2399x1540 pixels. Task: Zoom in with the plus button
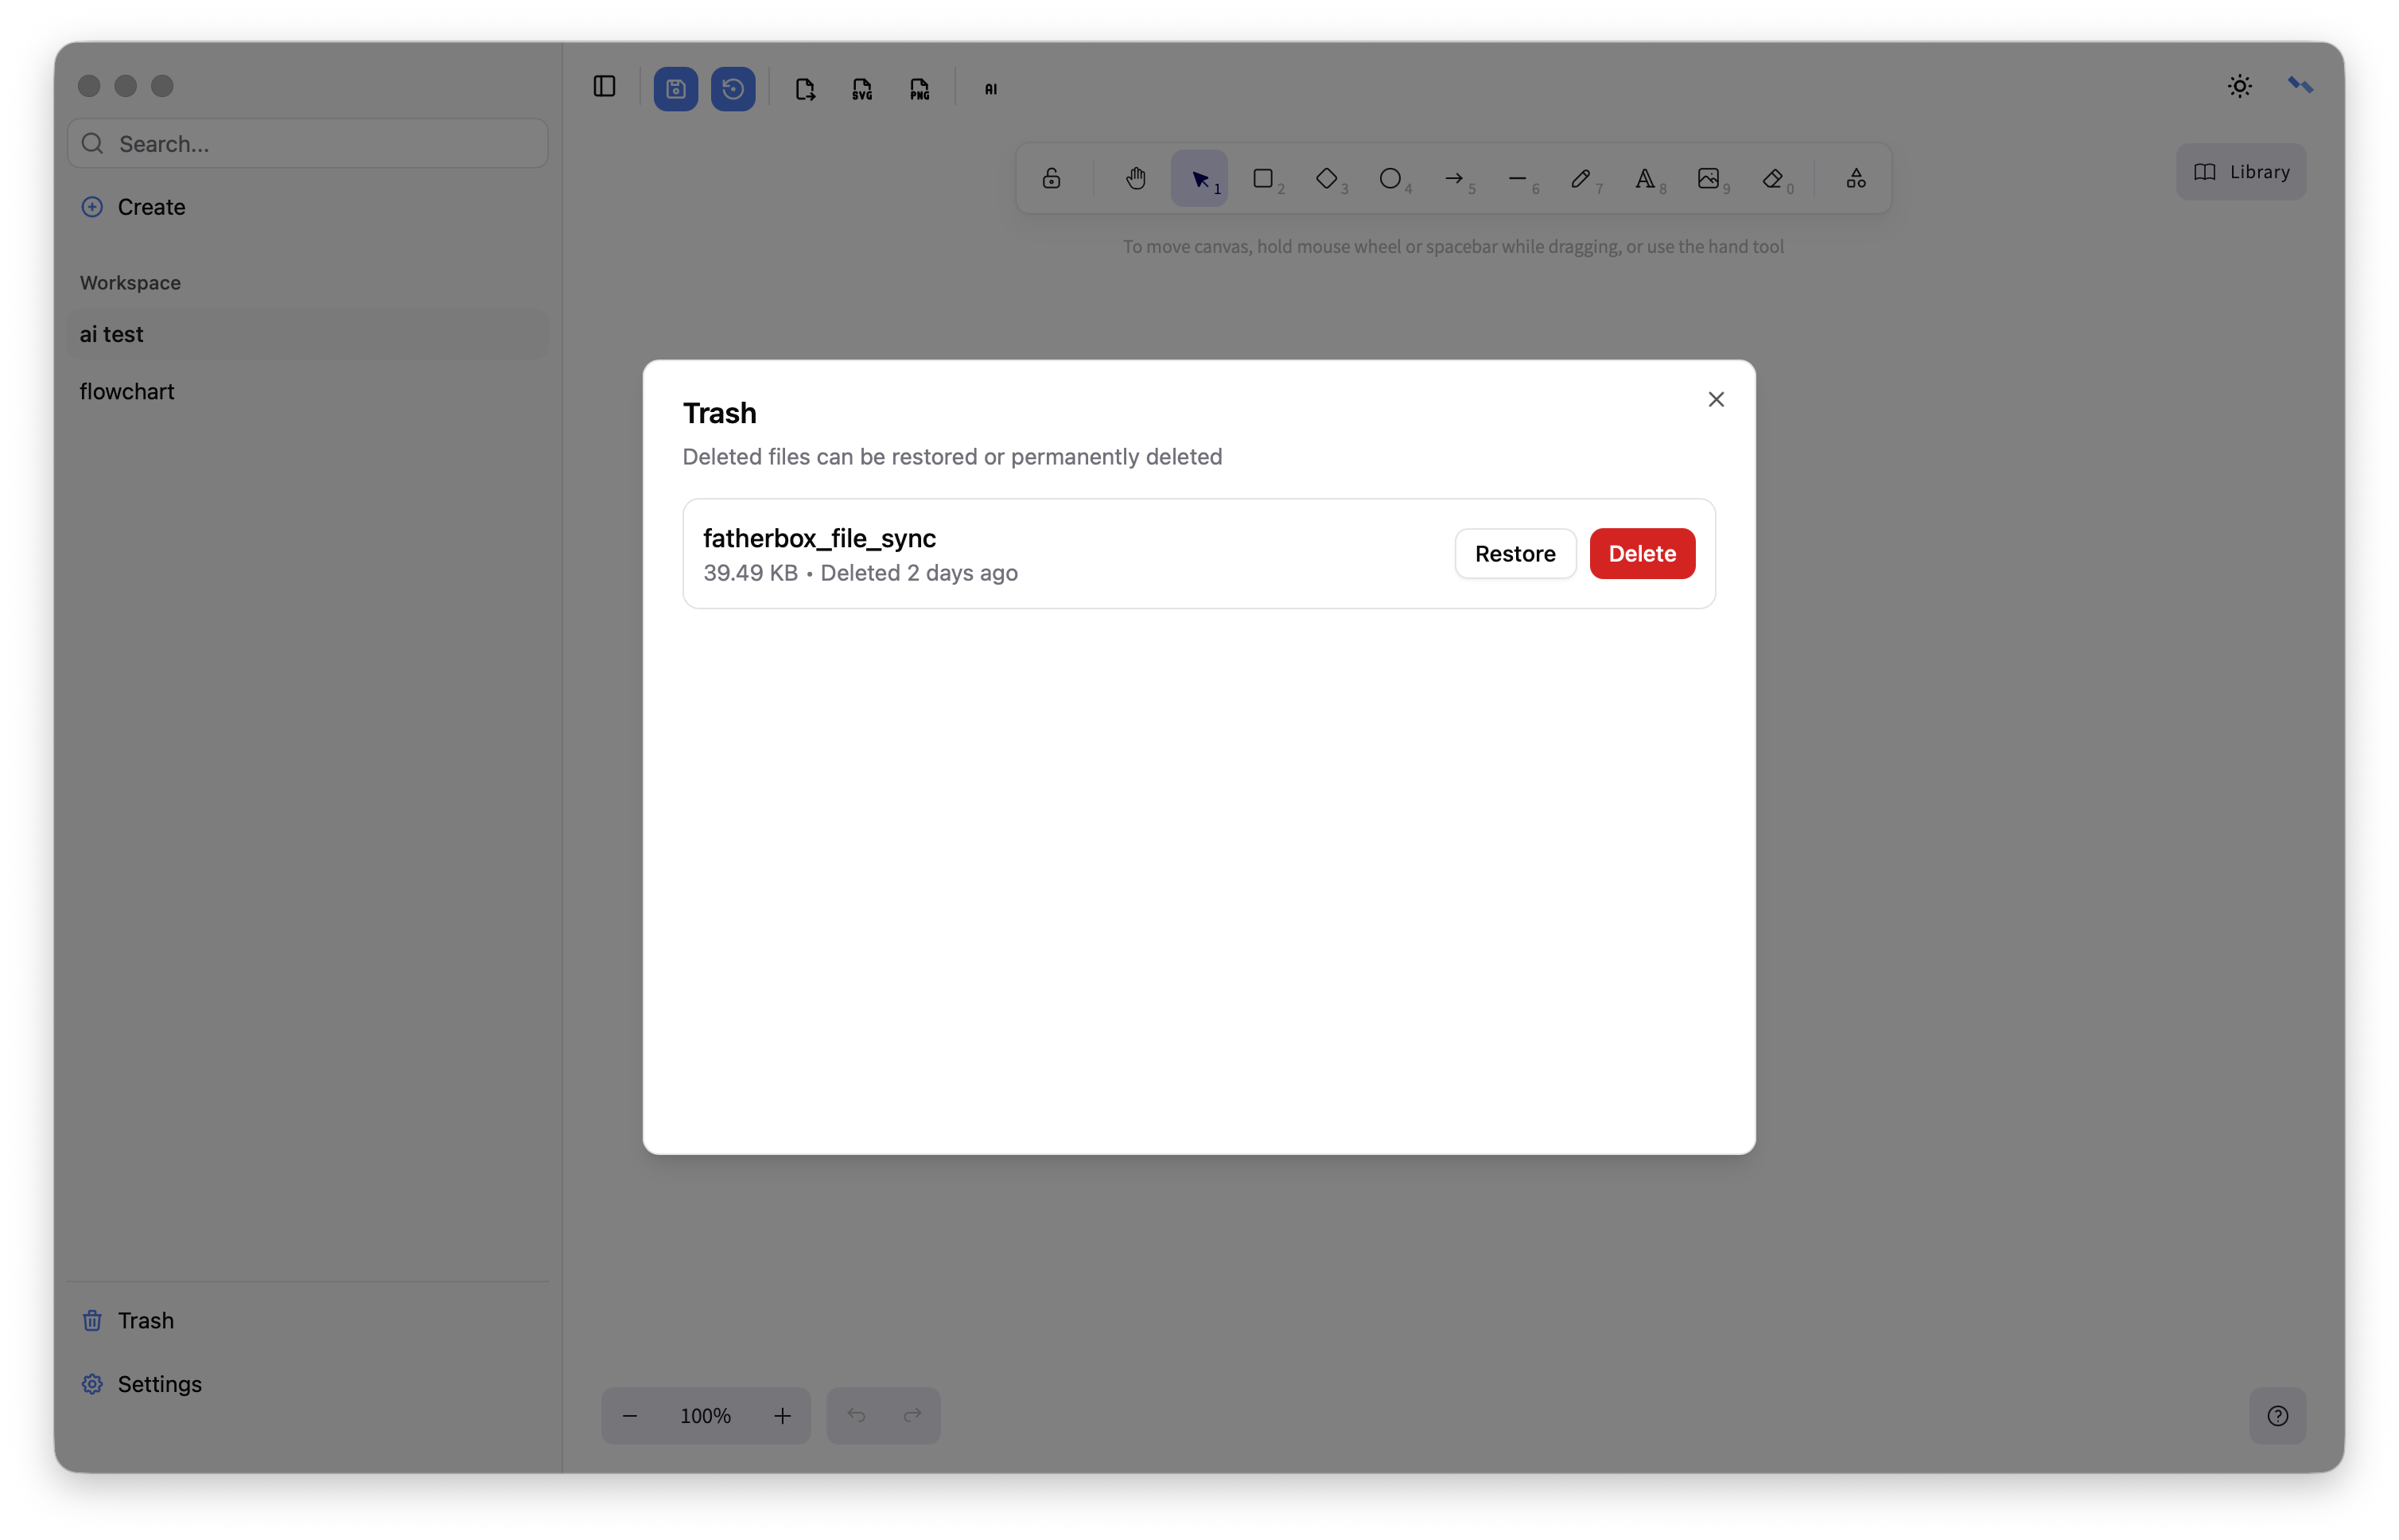pyautogui.click(x=782, y=1416)
